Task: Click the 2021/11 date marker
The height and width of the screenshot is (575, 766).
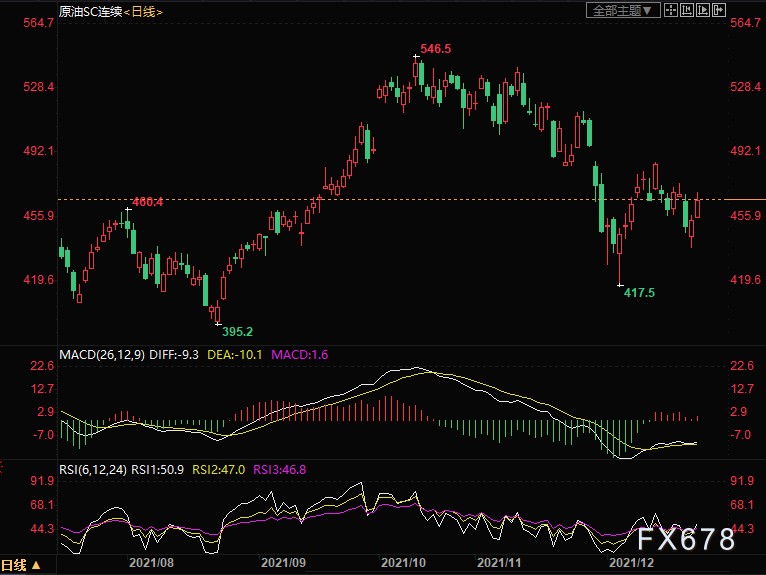Action: tap(499, 563)
